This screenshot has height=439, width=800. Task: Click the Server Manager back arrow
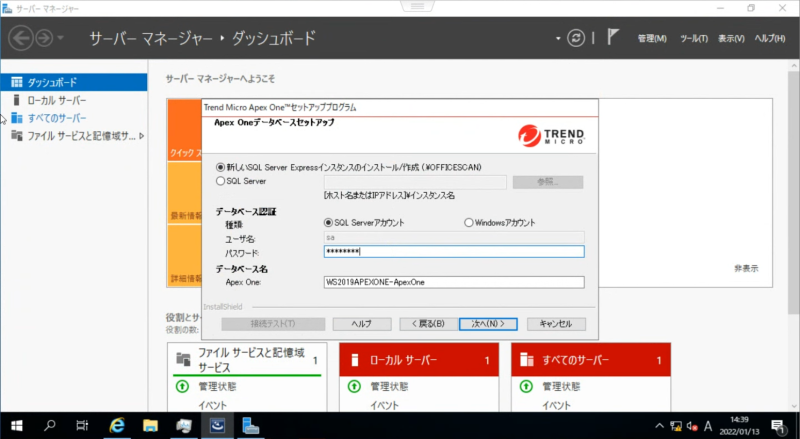(21, 38)
